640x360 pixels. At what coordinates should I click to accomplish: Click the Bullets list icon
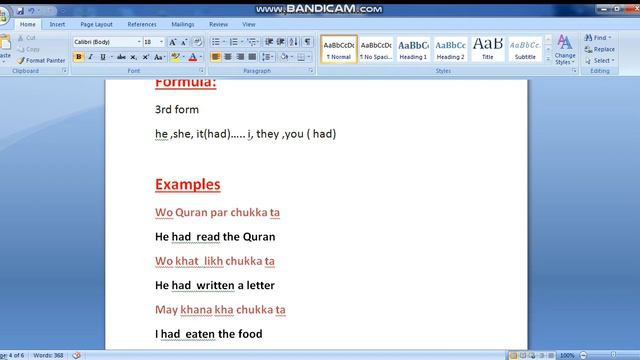pyautogui.click(x=216, y=42)
